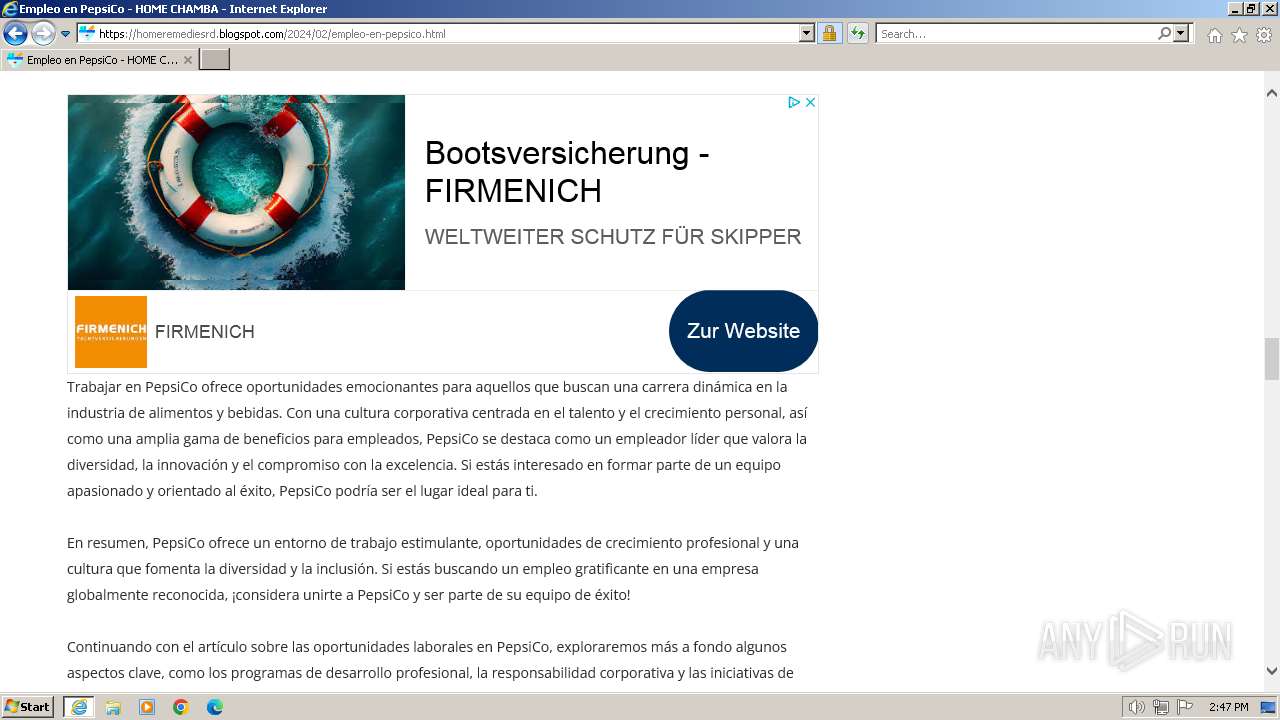Click the page scrollbar down arrow
This screenshot has width=1280, height=720.
1272,671
